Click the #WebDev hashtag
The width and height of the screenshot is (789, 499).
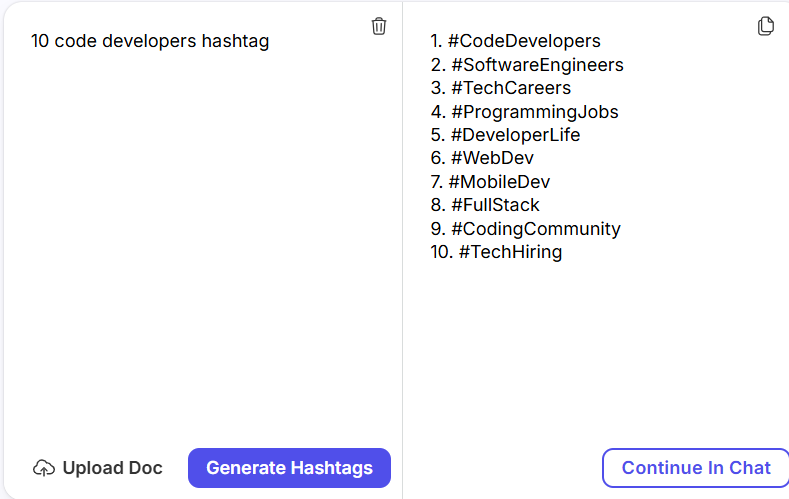(492, 158)
